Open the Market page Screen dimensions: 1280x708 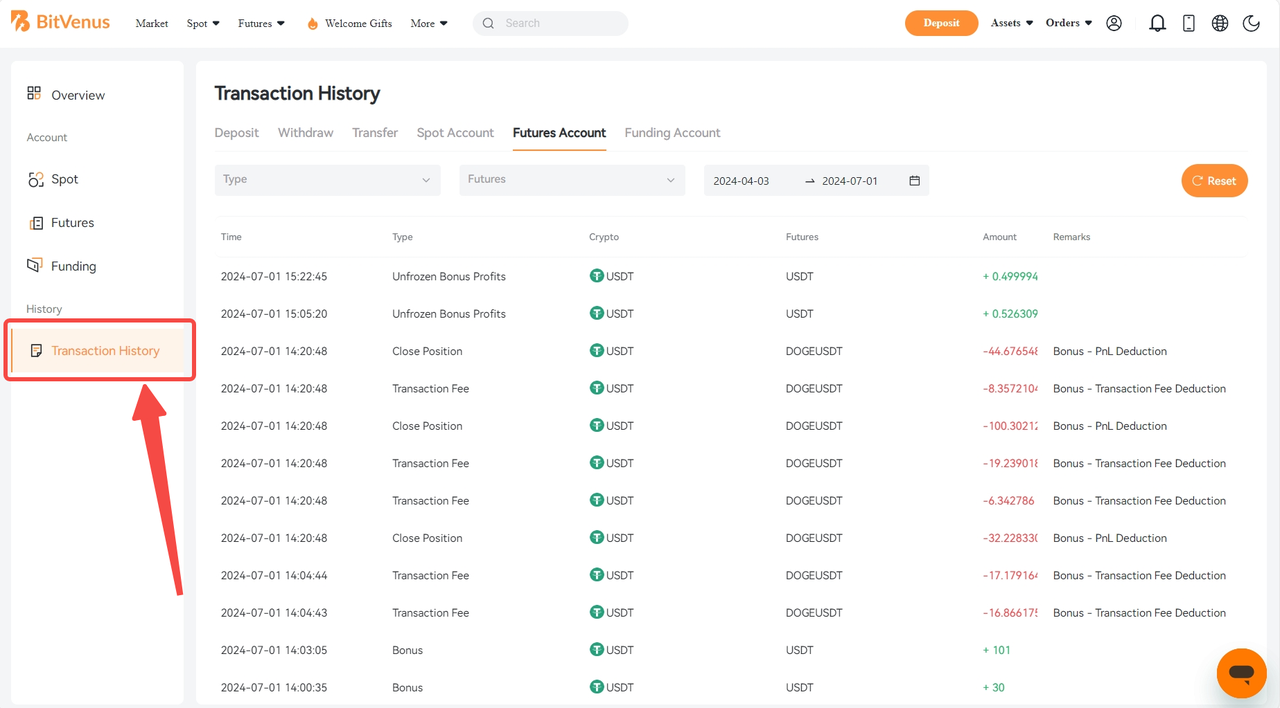[x=152, y=23]
